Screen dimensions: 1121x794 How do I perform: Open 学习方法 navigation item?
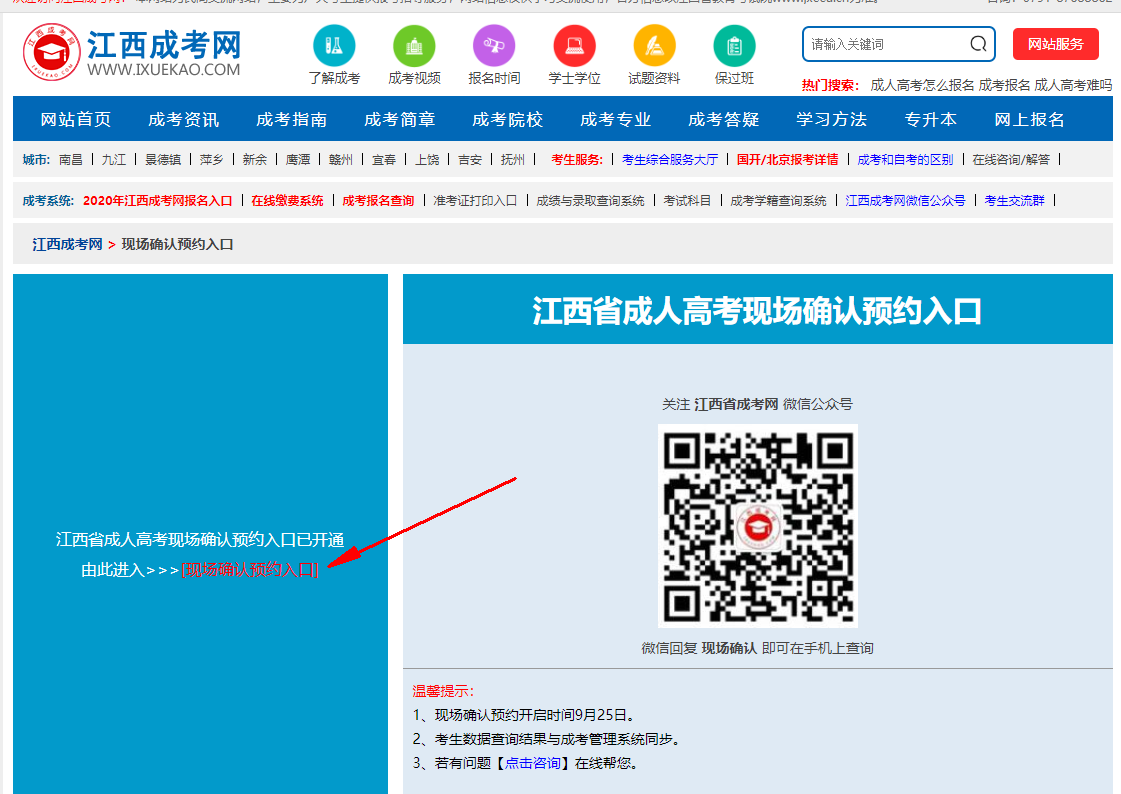[831, 119]
